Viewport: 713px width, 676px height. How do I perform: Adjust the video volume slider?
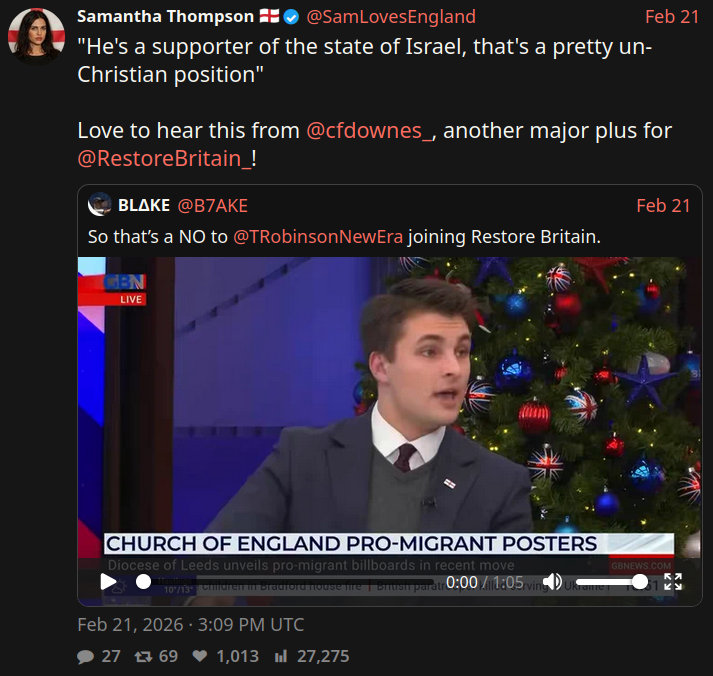(611, 582)
